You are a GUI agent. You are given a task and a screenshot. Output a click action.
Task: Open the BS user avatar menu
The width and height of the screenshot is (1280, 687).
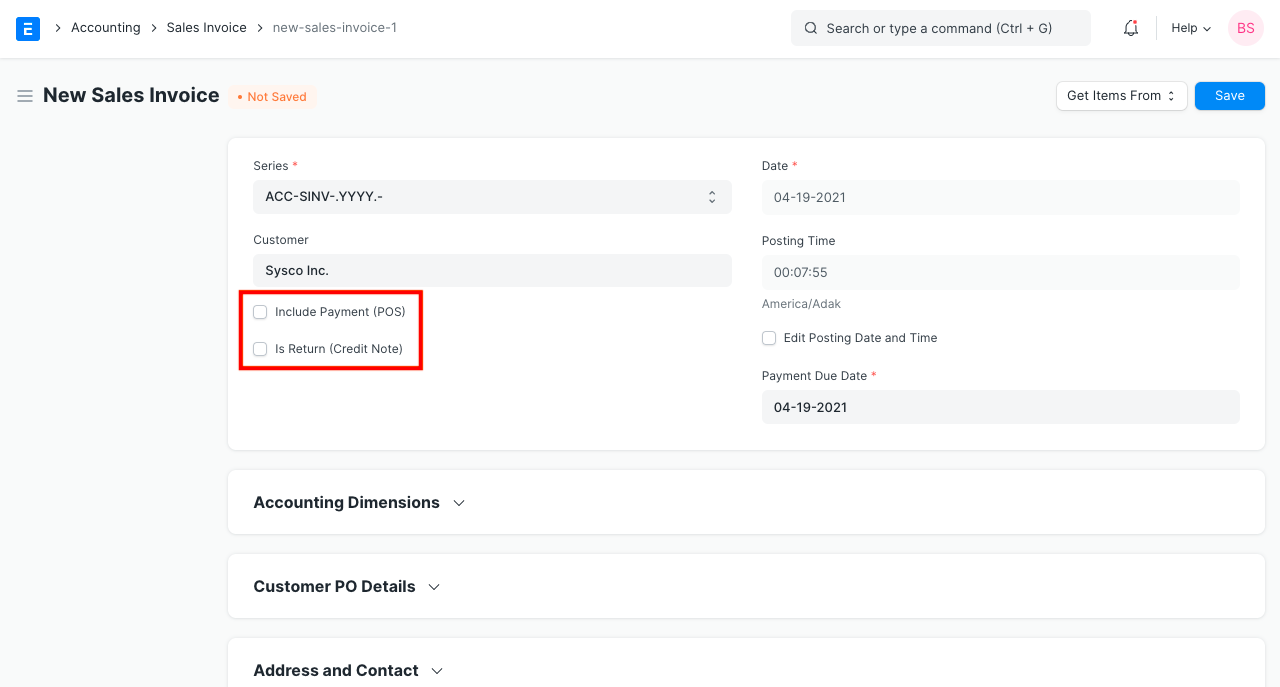coord(1245,28)
